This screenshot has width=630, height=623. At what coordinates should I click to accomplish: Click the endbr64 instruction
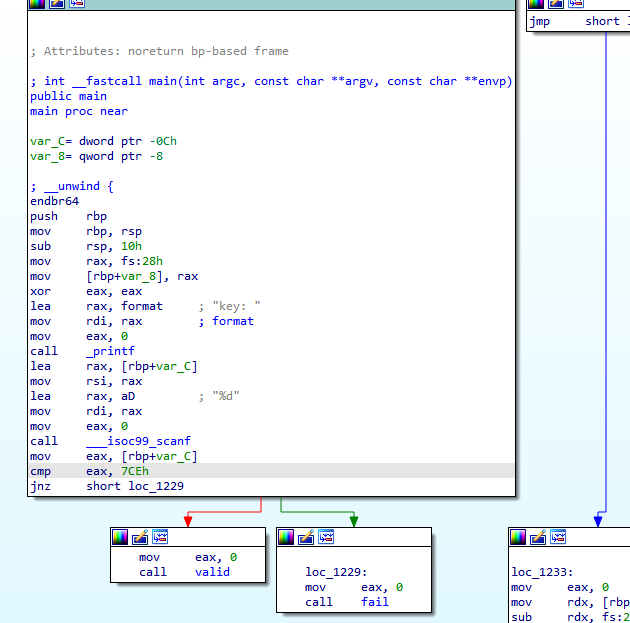pos(55,201)
